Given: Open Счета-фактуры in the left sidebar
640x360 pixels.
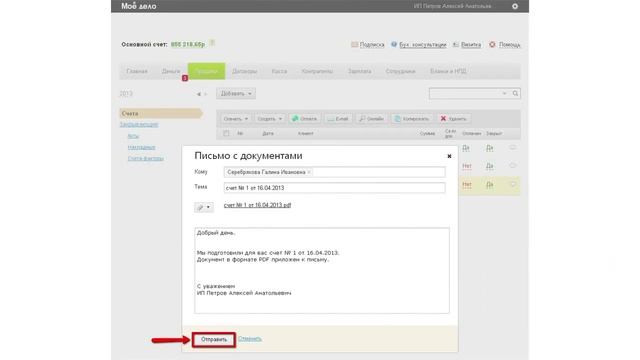Looking at the screenshot, I should (x=146, y=158).
